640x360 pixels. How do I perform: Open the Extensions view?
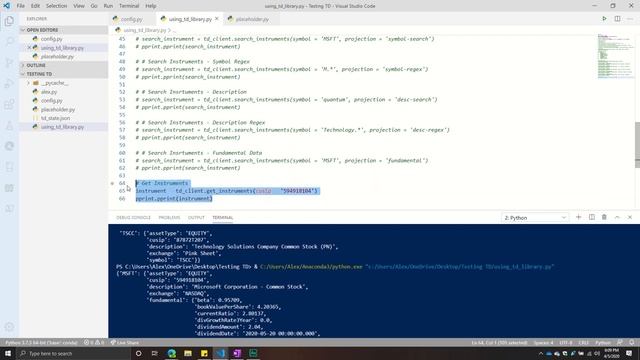[x=9, y=104]
